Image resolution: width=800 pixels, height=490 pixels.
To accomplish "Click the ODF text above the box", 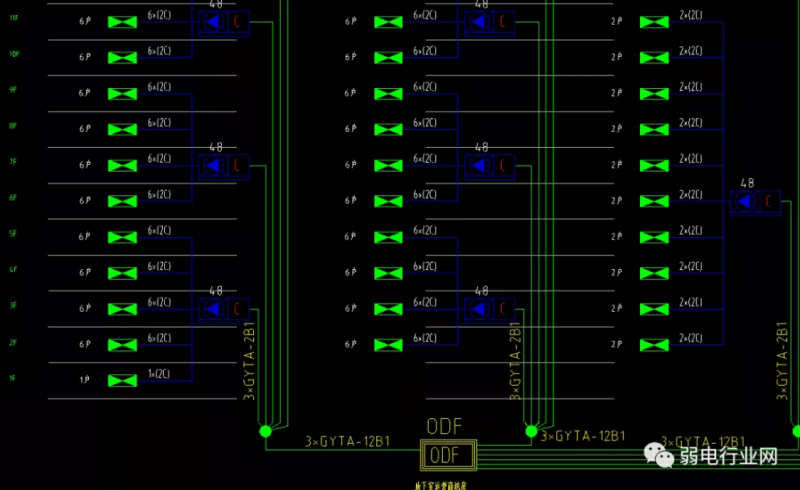I will (x=445, y=427).
